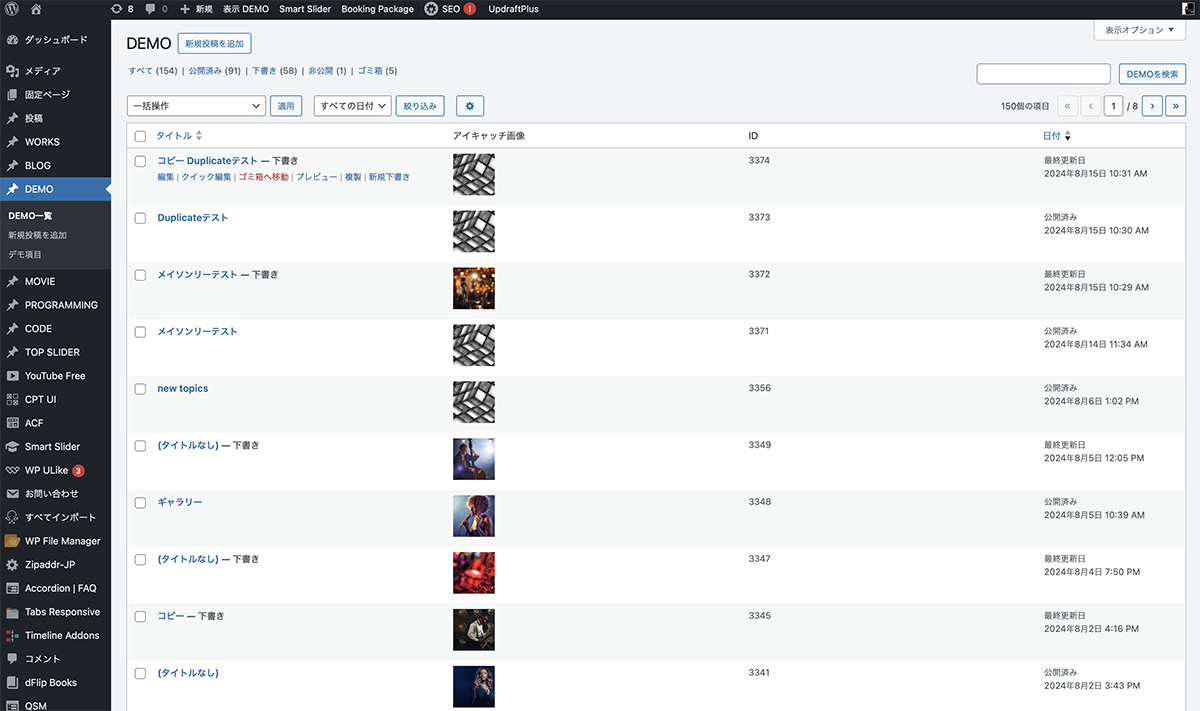Open the Zipaddr-JP gear icon
Image resolution: width=1200 pixels, height=711 pixels.
[12, 565]
